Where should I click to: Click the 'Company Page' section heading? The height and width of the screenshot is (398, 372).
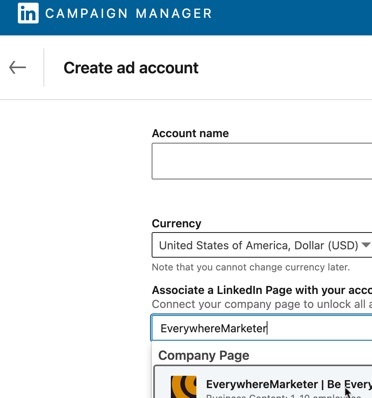204,356
